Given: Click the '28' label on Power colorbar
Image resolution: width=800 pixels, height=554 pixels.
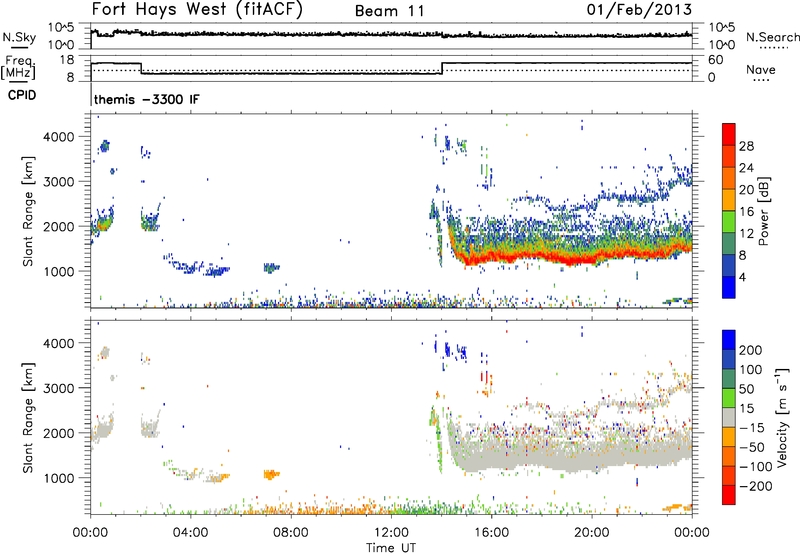Looking at the screenshot, I should [746, 146].
